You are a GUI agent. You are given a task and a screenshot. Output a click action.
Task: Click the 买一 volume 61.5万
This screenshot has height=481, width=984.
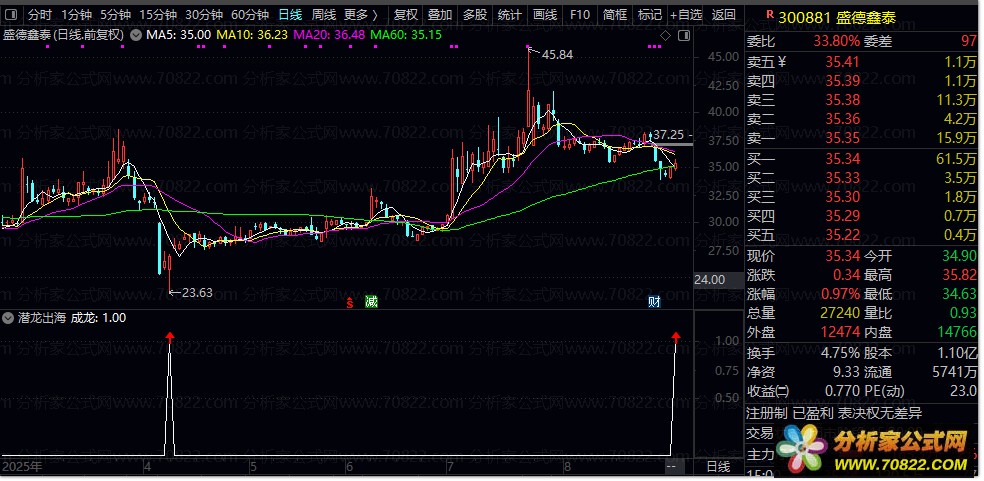(x=956, y=159)
